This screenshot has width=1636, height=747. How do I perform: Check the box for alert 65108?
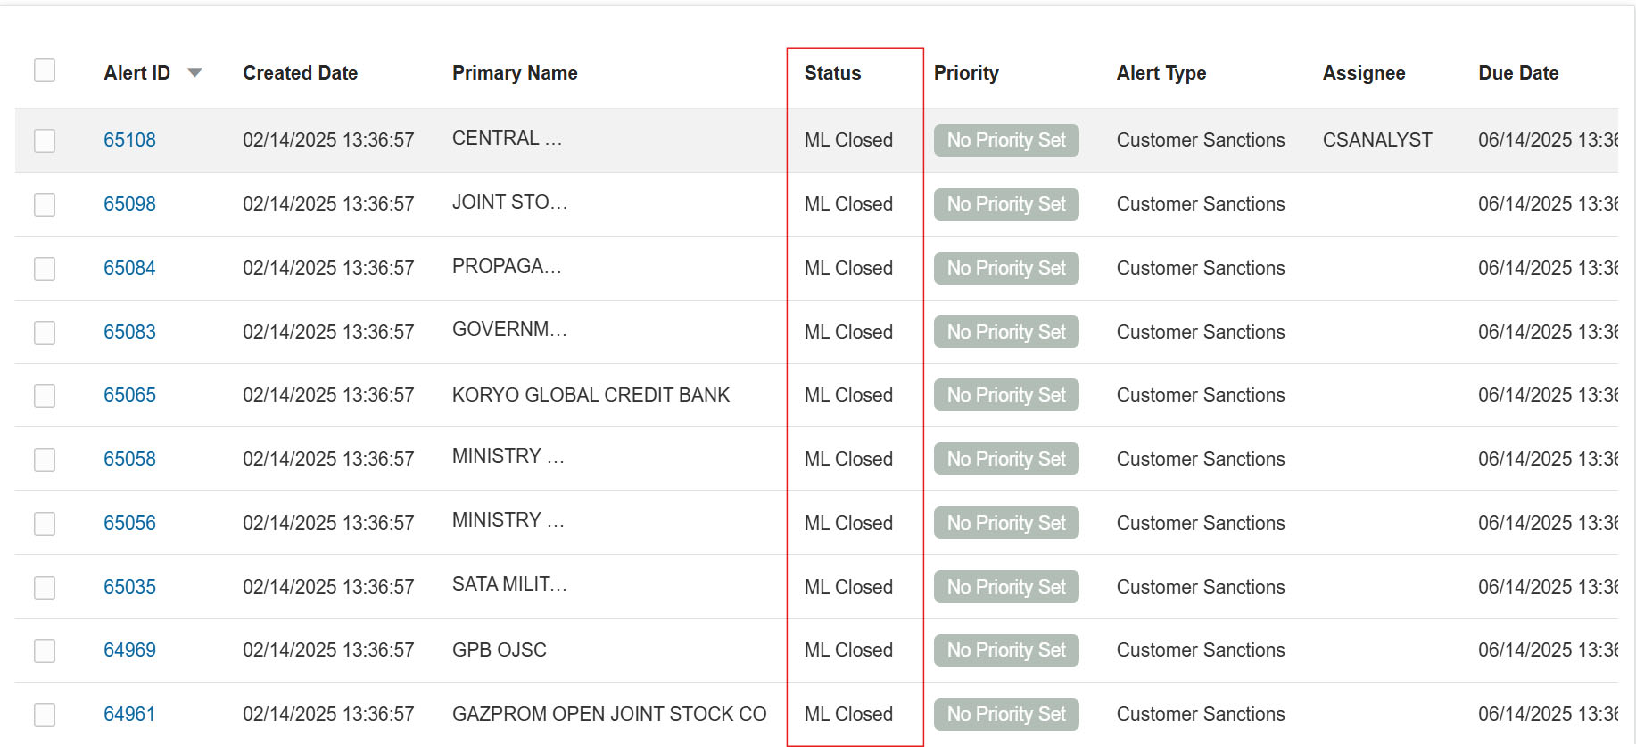click(x=45, y=141)
